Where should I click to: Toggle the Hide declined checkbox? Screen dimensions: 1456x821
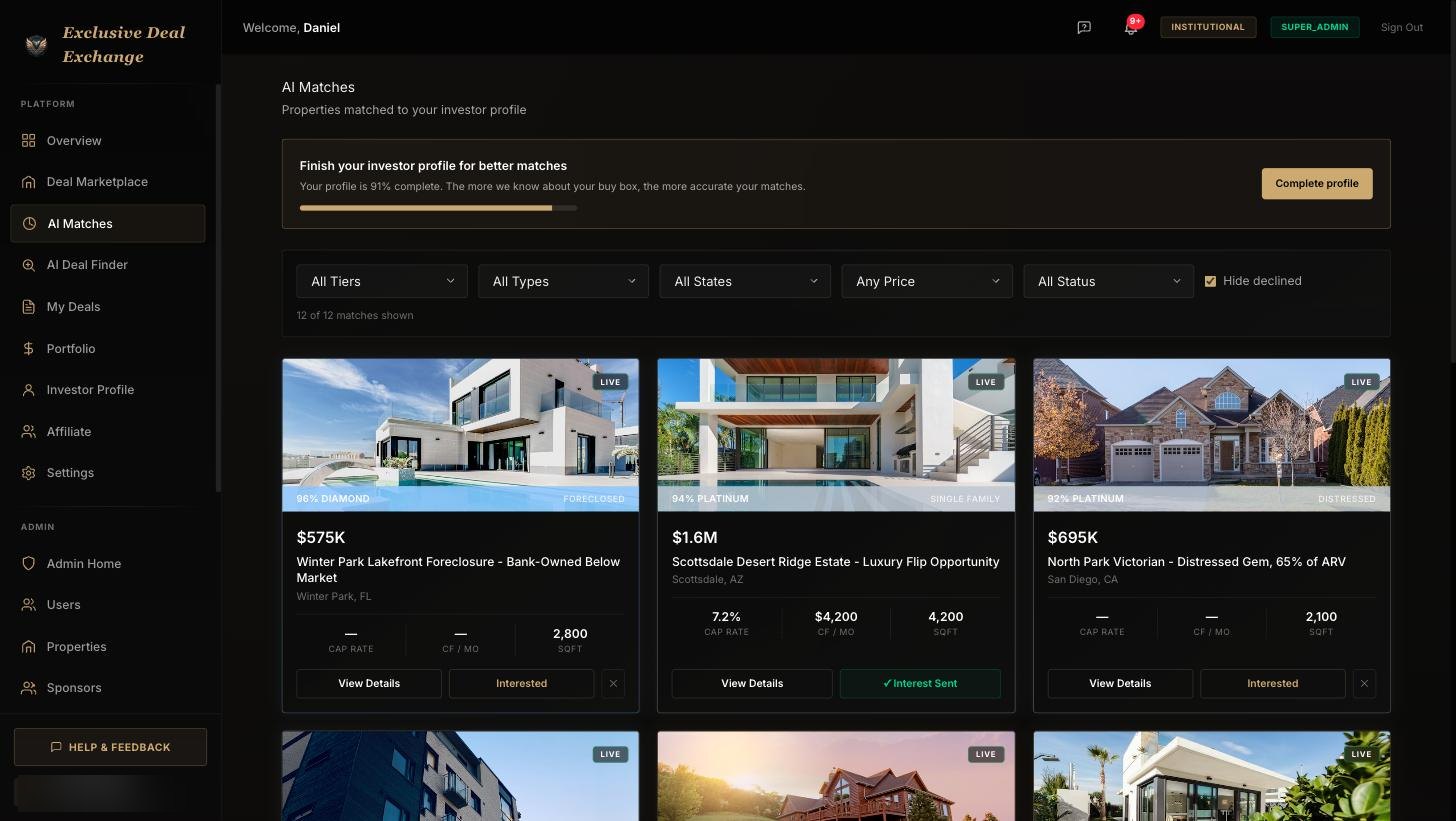pos(1210,281)
